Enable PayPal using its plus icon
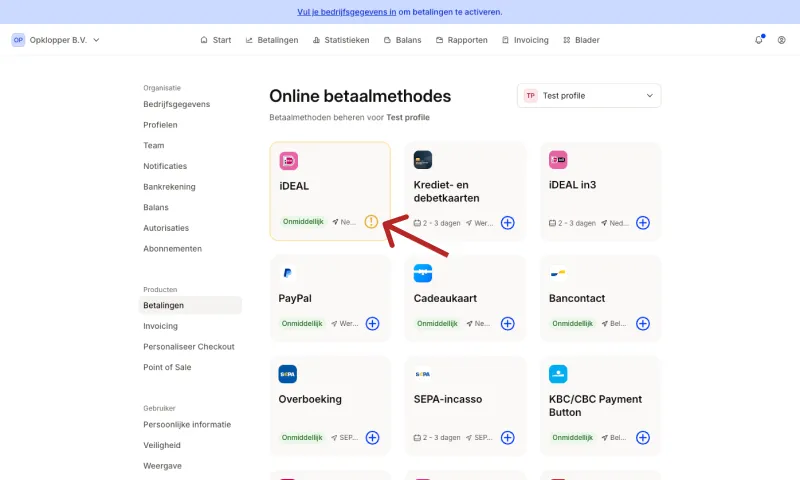Viewport: 800px width, 480px height. 372,323
